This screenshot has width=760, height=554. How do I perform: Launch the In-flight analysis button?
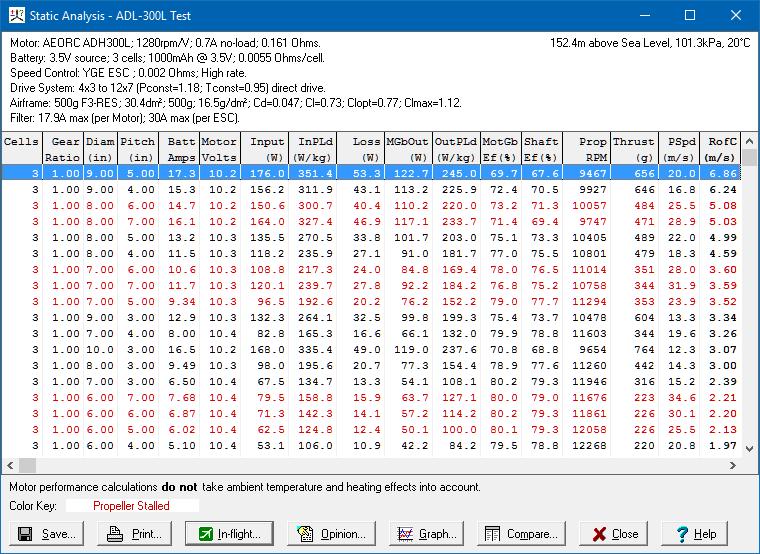click(x=232, y=534)
